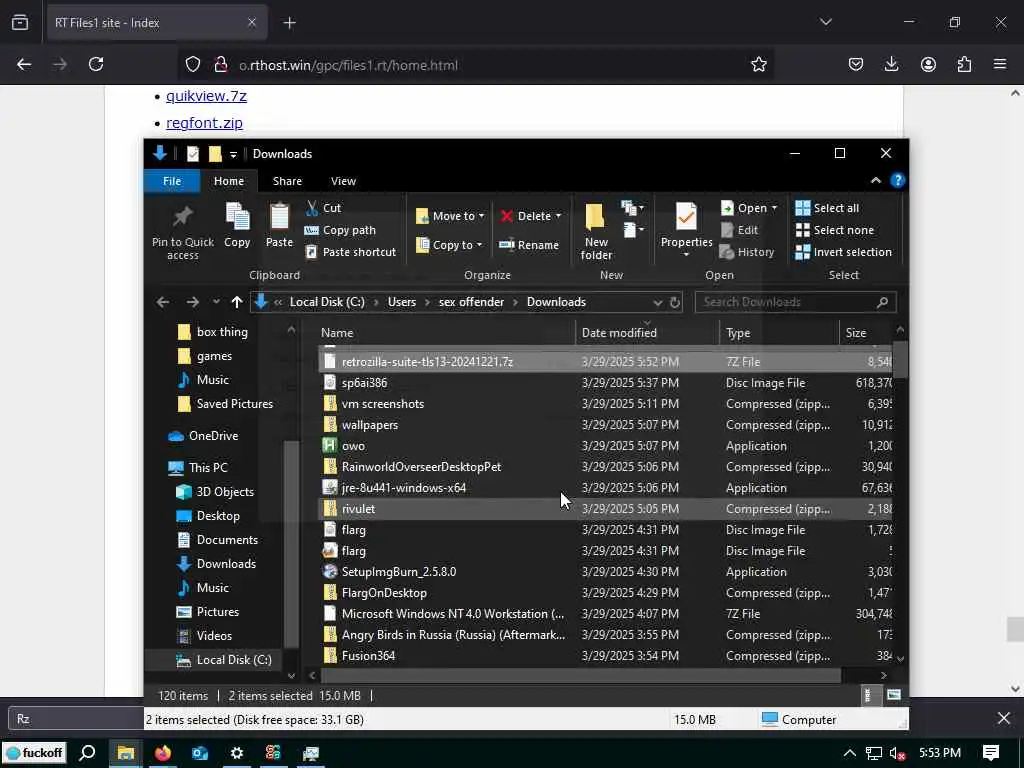Open Firefox downloads arrow icon
Image resolution: width=1024 pixels, height=768 pixels.
pyautogui.click(x=891, y=64)
